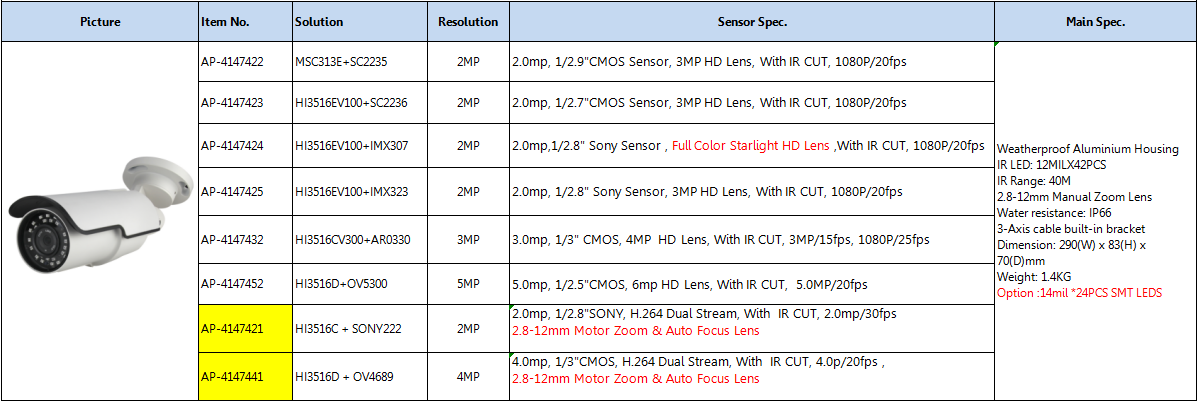This screenshot has width=1198, height=401.
Task: Click the Solution header cell
Action: (361, 22)
